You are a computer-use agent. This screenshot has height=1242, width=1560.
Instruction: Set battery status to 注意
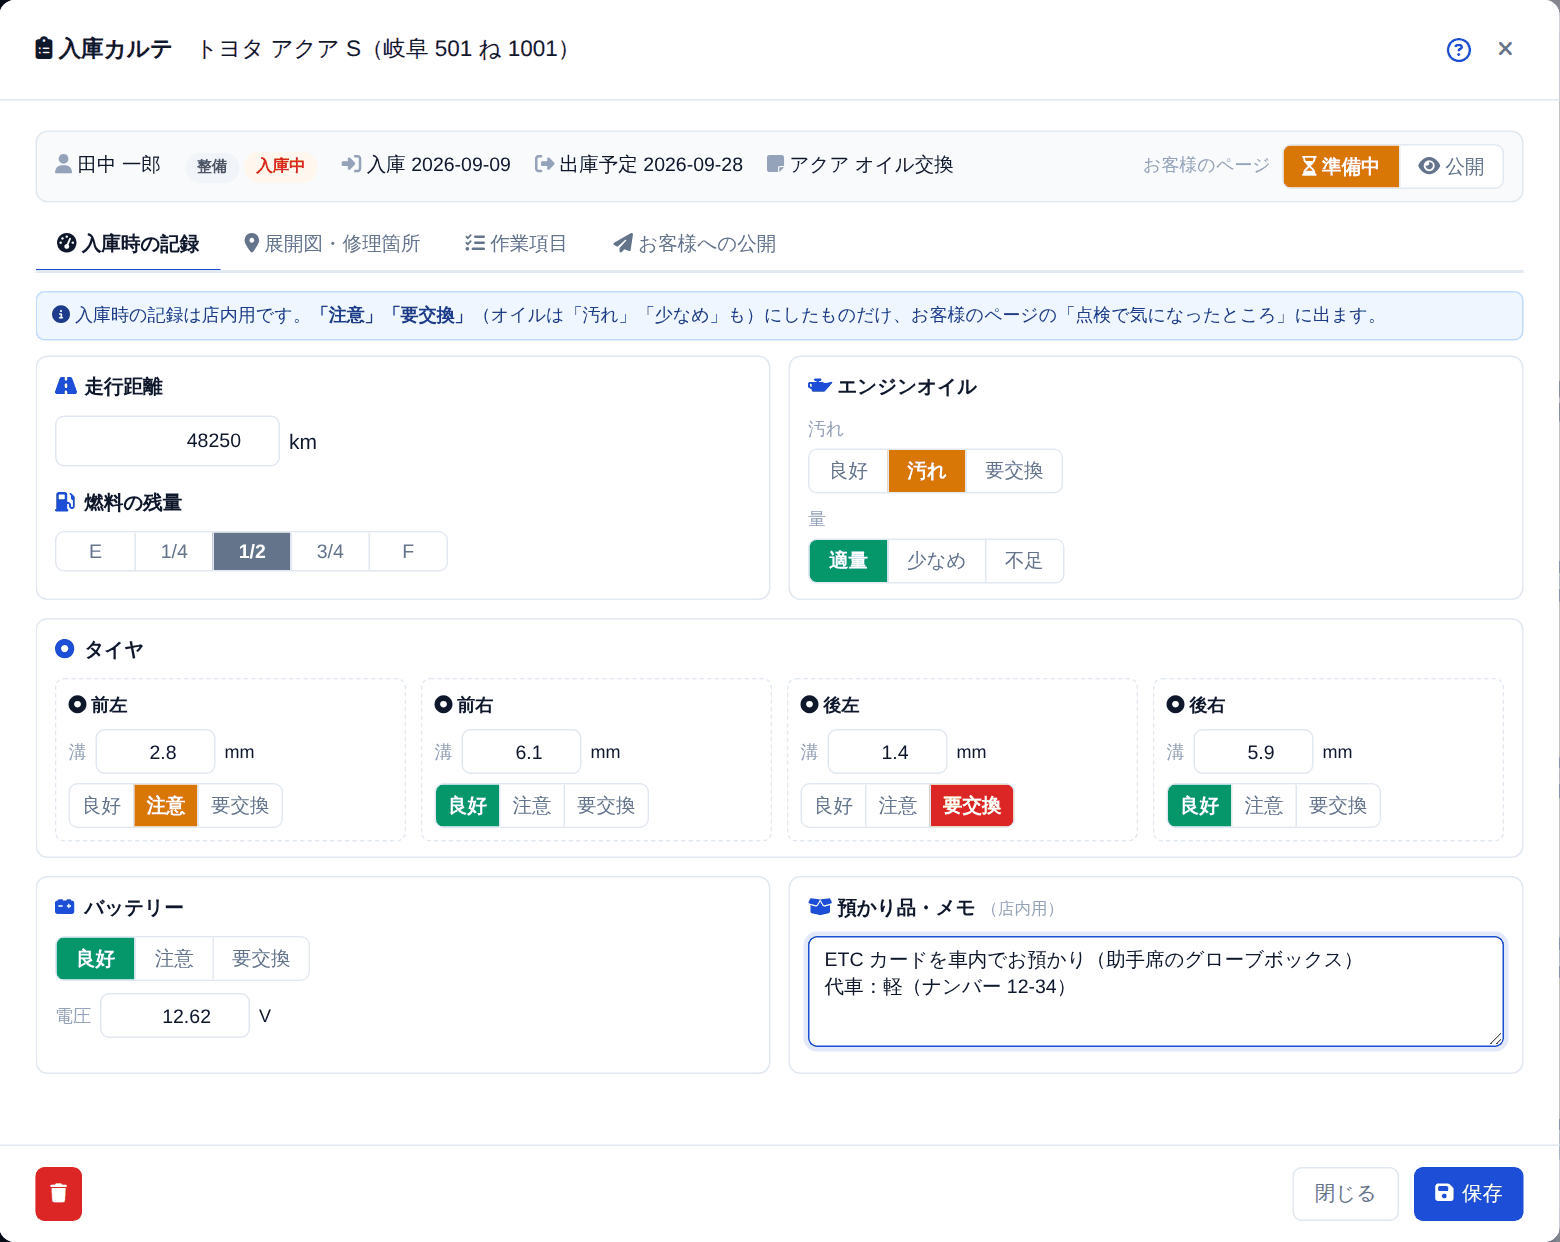click(x=174, y=959)
